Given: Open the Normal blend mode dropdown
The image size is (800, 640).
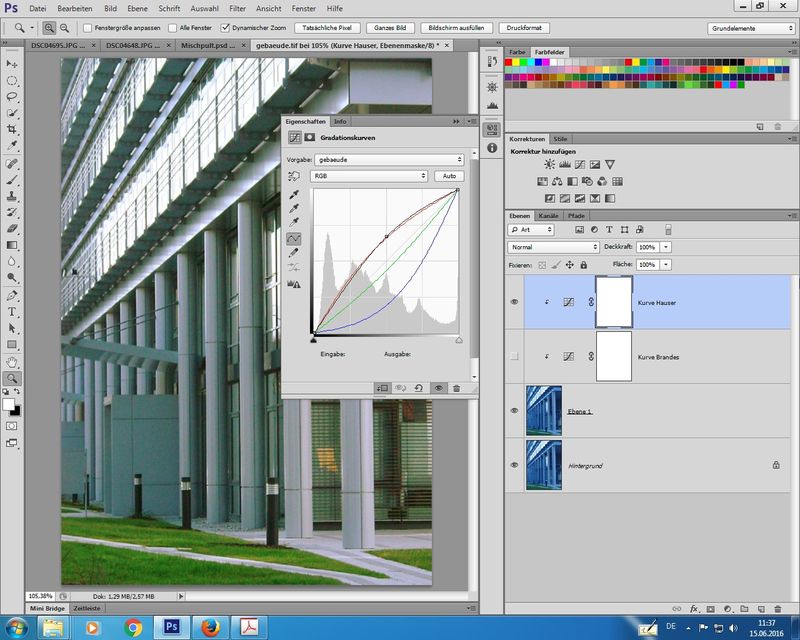Looking at the screenshot, I should (x=553, y=247).
